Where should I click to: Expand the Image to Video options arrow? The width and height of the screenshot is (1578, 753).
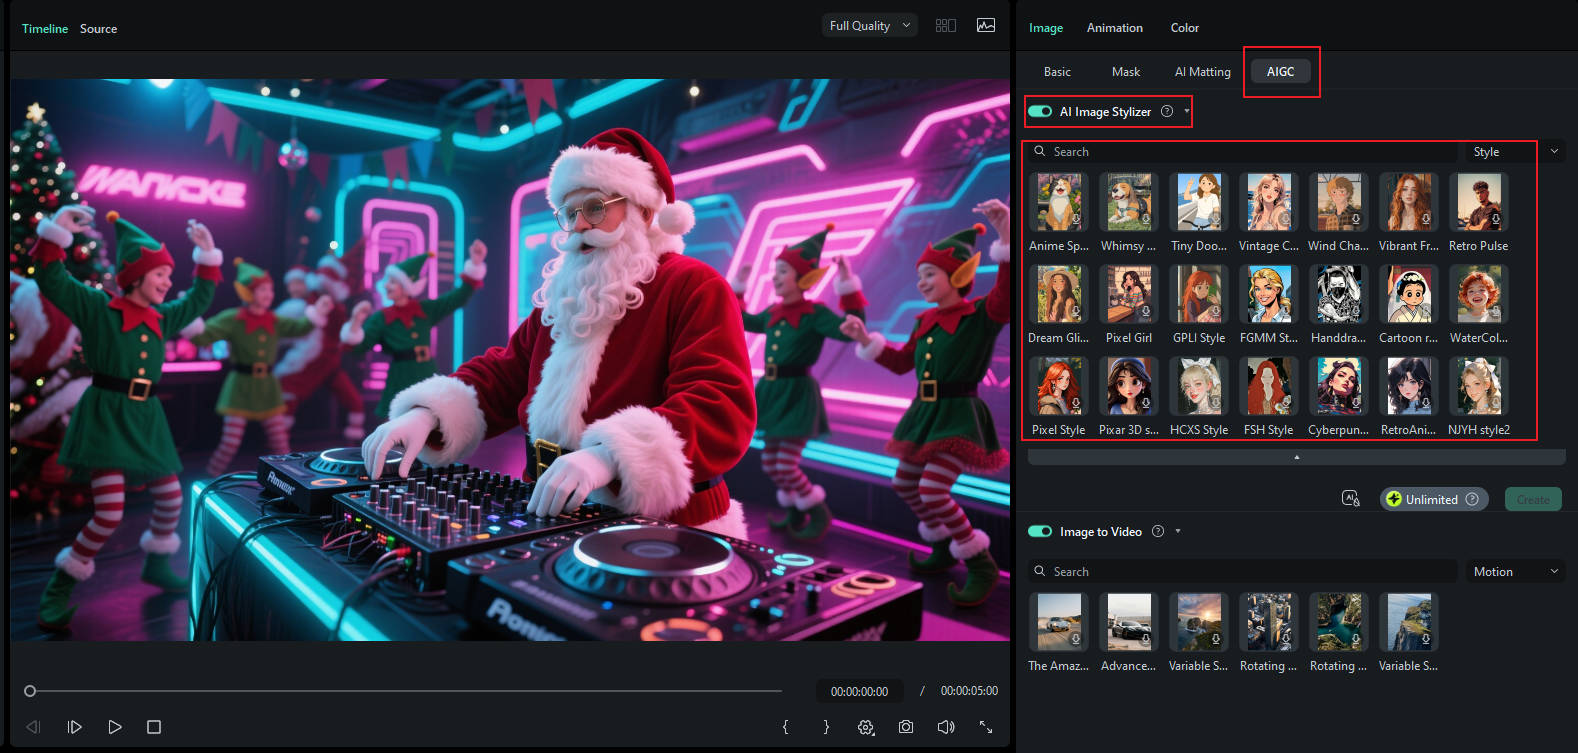click(1178, 531)
